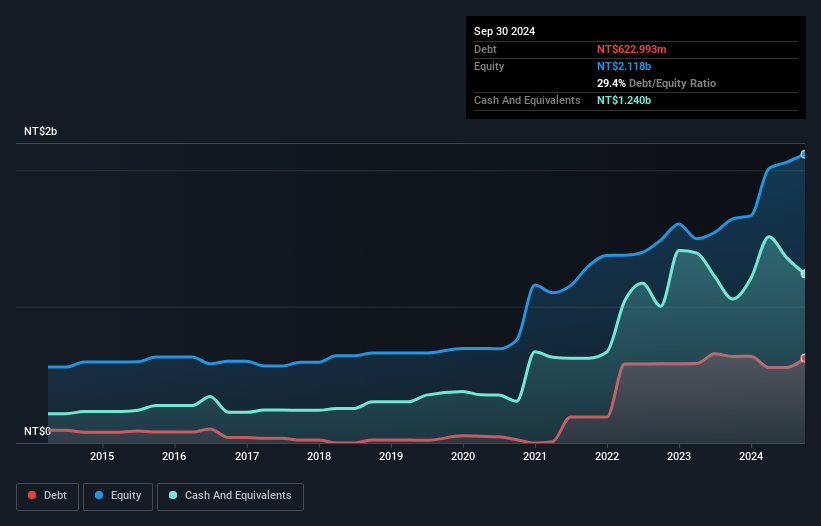Click the blue Equity endpoint marker
Screen dimensions: 821x526
[804, 154]
